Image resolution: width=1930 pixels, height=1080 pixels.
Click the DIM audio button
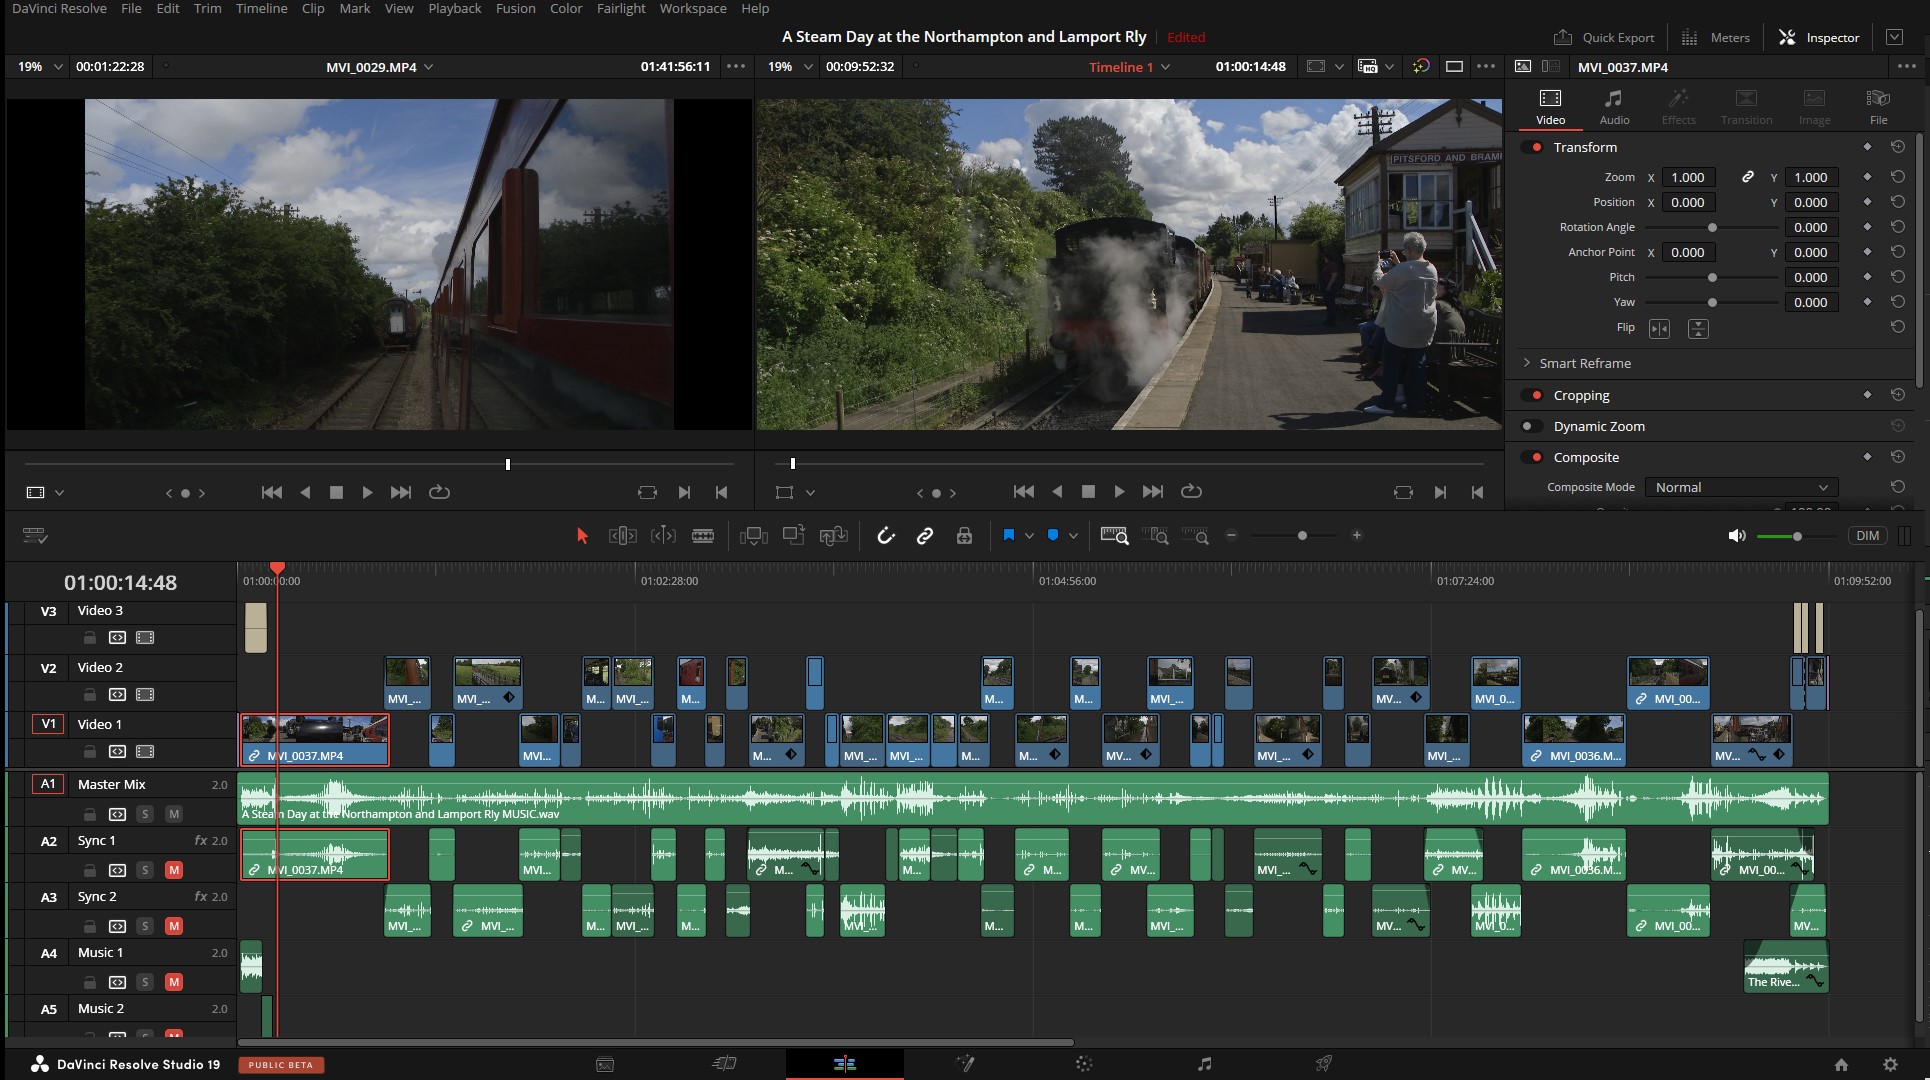coord(1867,536)
